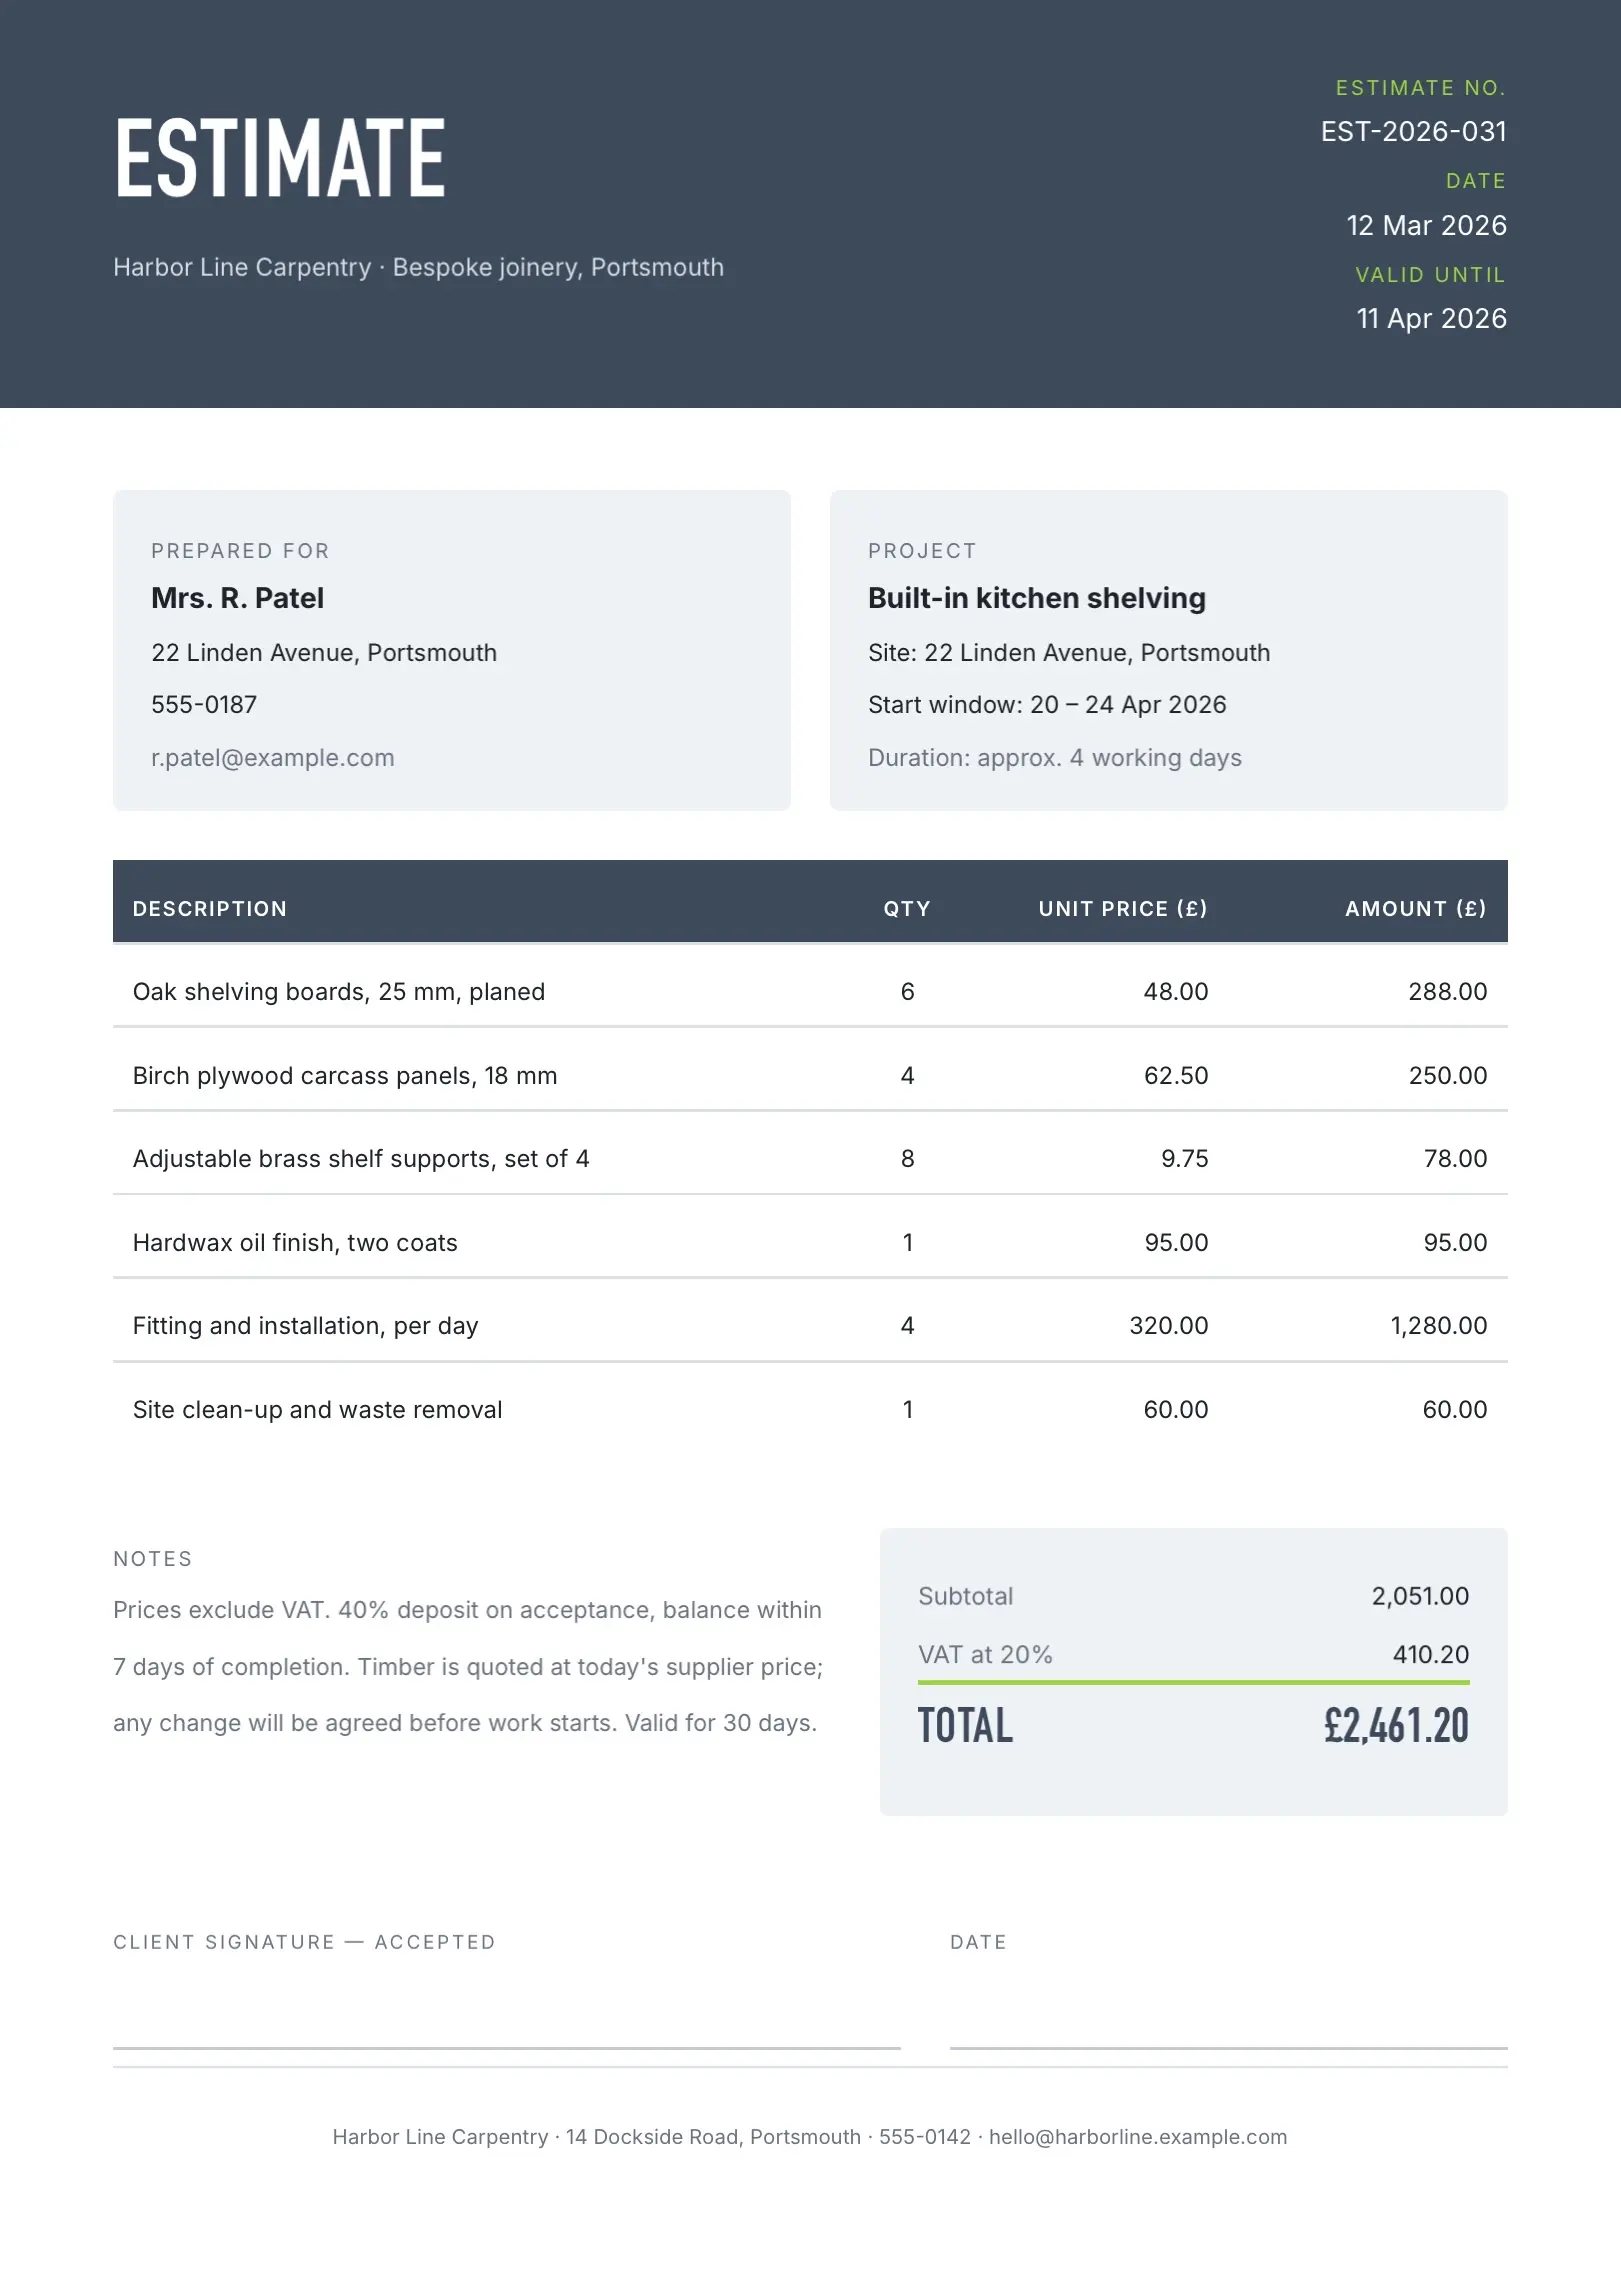Select client name Mrs. R. Patel

click(237, 598)
